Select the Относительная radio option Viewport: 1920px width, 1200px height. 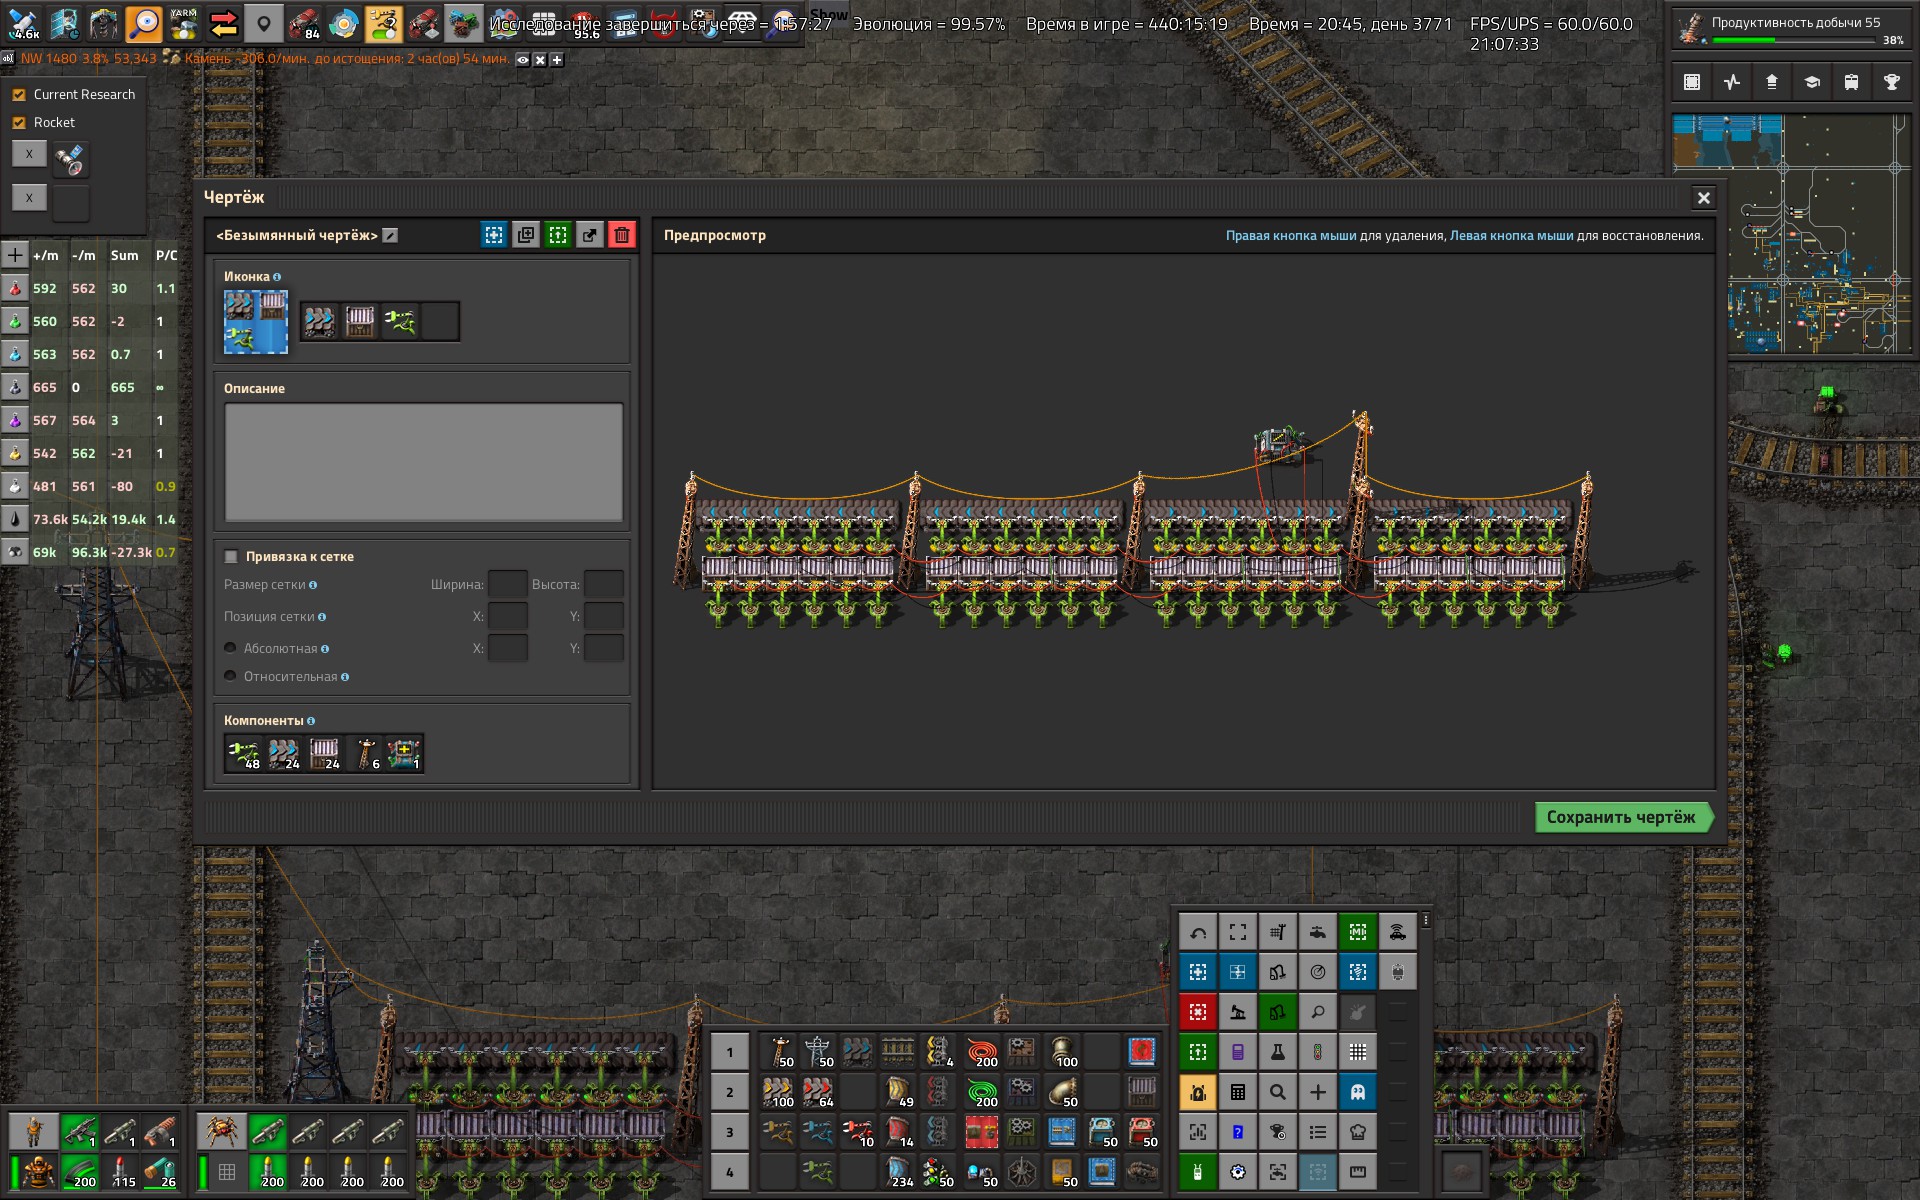pos(231,676)
